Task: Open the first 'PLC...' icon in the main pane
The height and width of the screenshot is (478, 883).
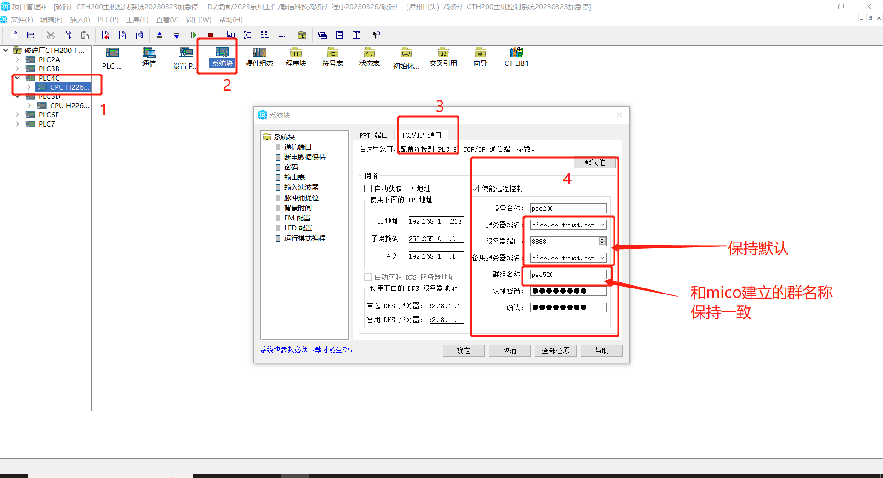Action: [x=112, y=58]
